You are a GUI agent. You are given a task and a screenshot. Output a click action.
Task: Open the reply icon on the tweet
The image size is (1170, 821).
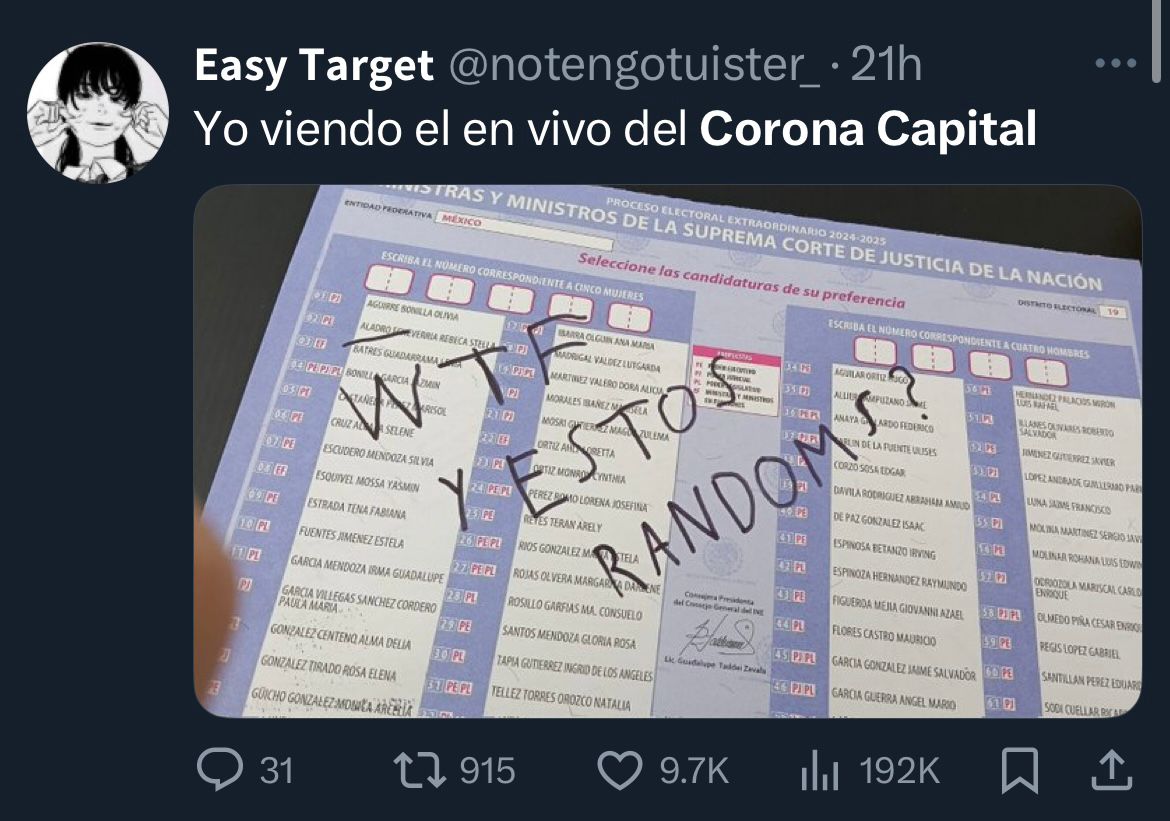click(x=219, y=770)
